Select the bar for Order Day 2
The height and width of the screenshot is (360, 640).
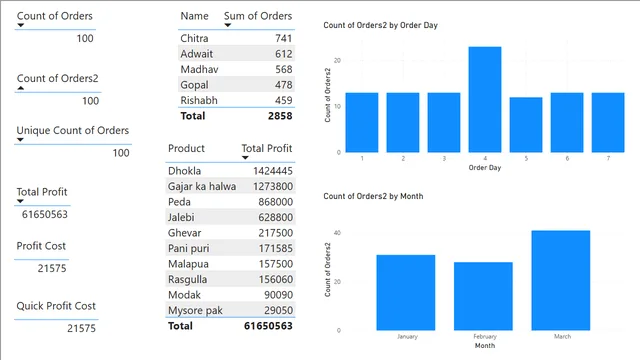(403, 122)
